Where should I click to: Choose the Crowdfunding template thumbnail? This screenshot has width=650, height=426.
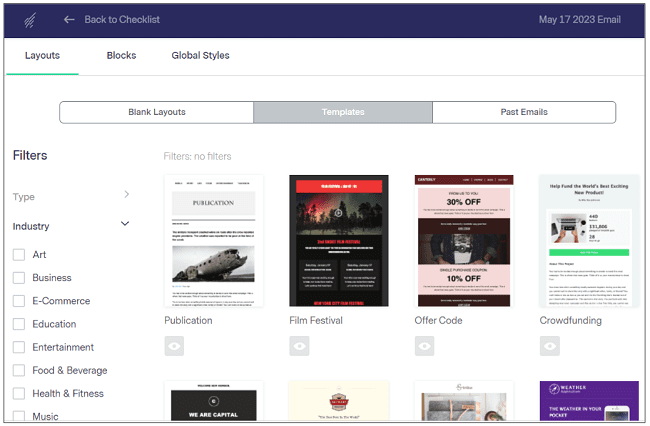[589, 241]
